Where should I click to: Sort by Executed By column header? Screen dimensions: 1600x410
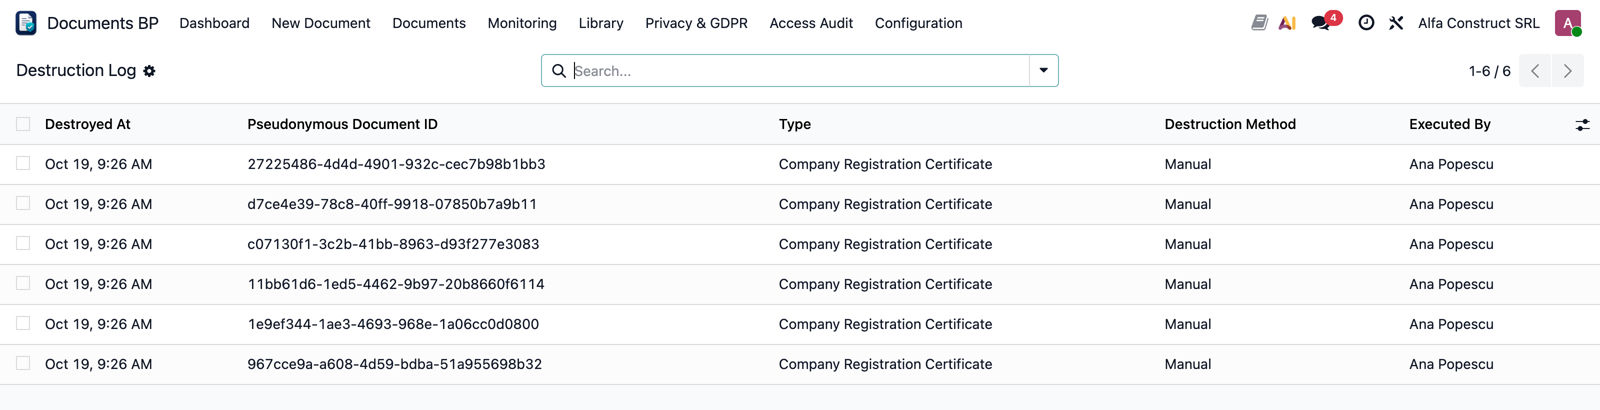click(x=1450, y=124)
